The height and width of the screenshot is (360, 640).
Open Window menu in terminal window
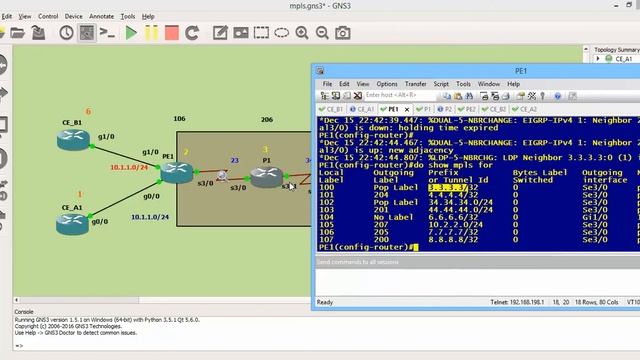pos(489,84)
